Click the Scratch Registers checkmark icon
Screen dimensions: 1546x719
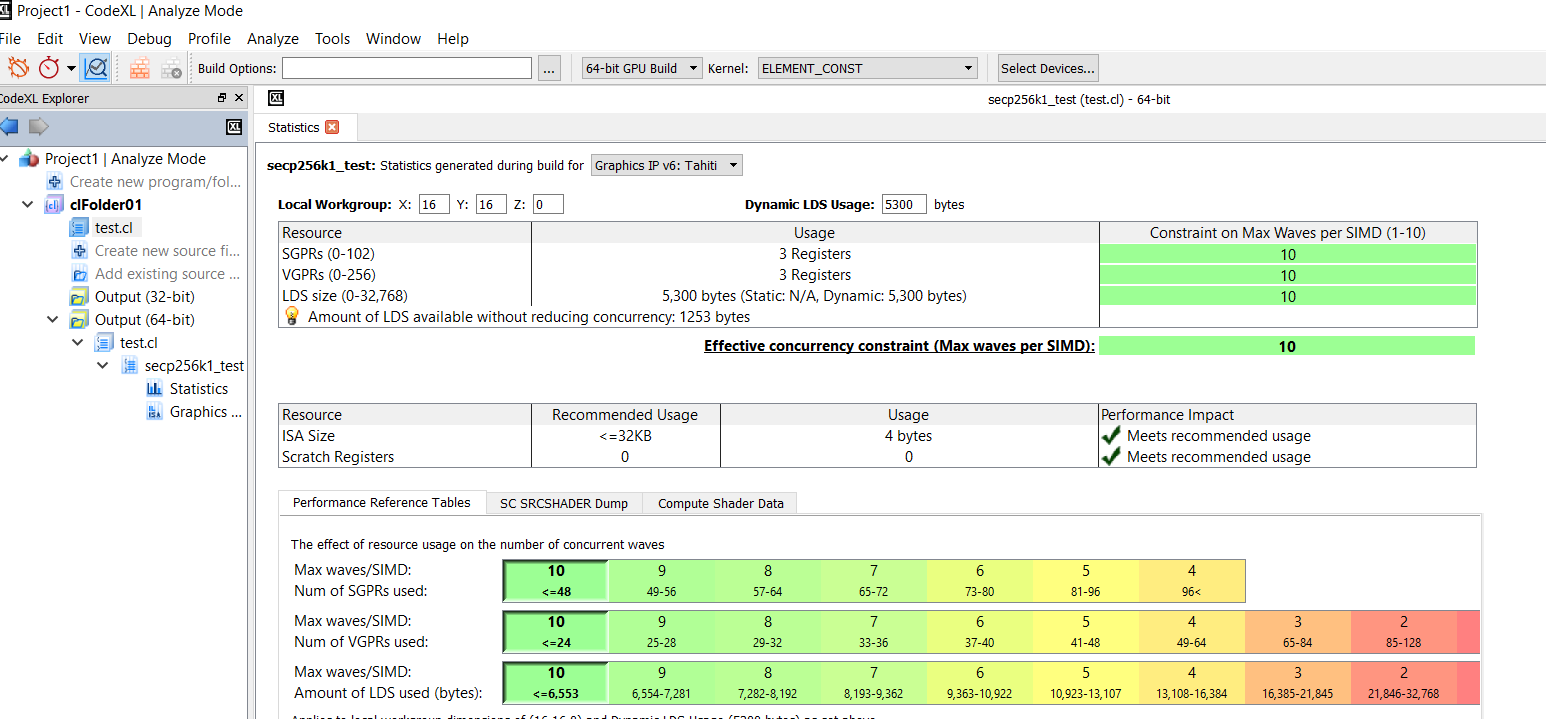pyautogui.click(x=1110, y=457)
